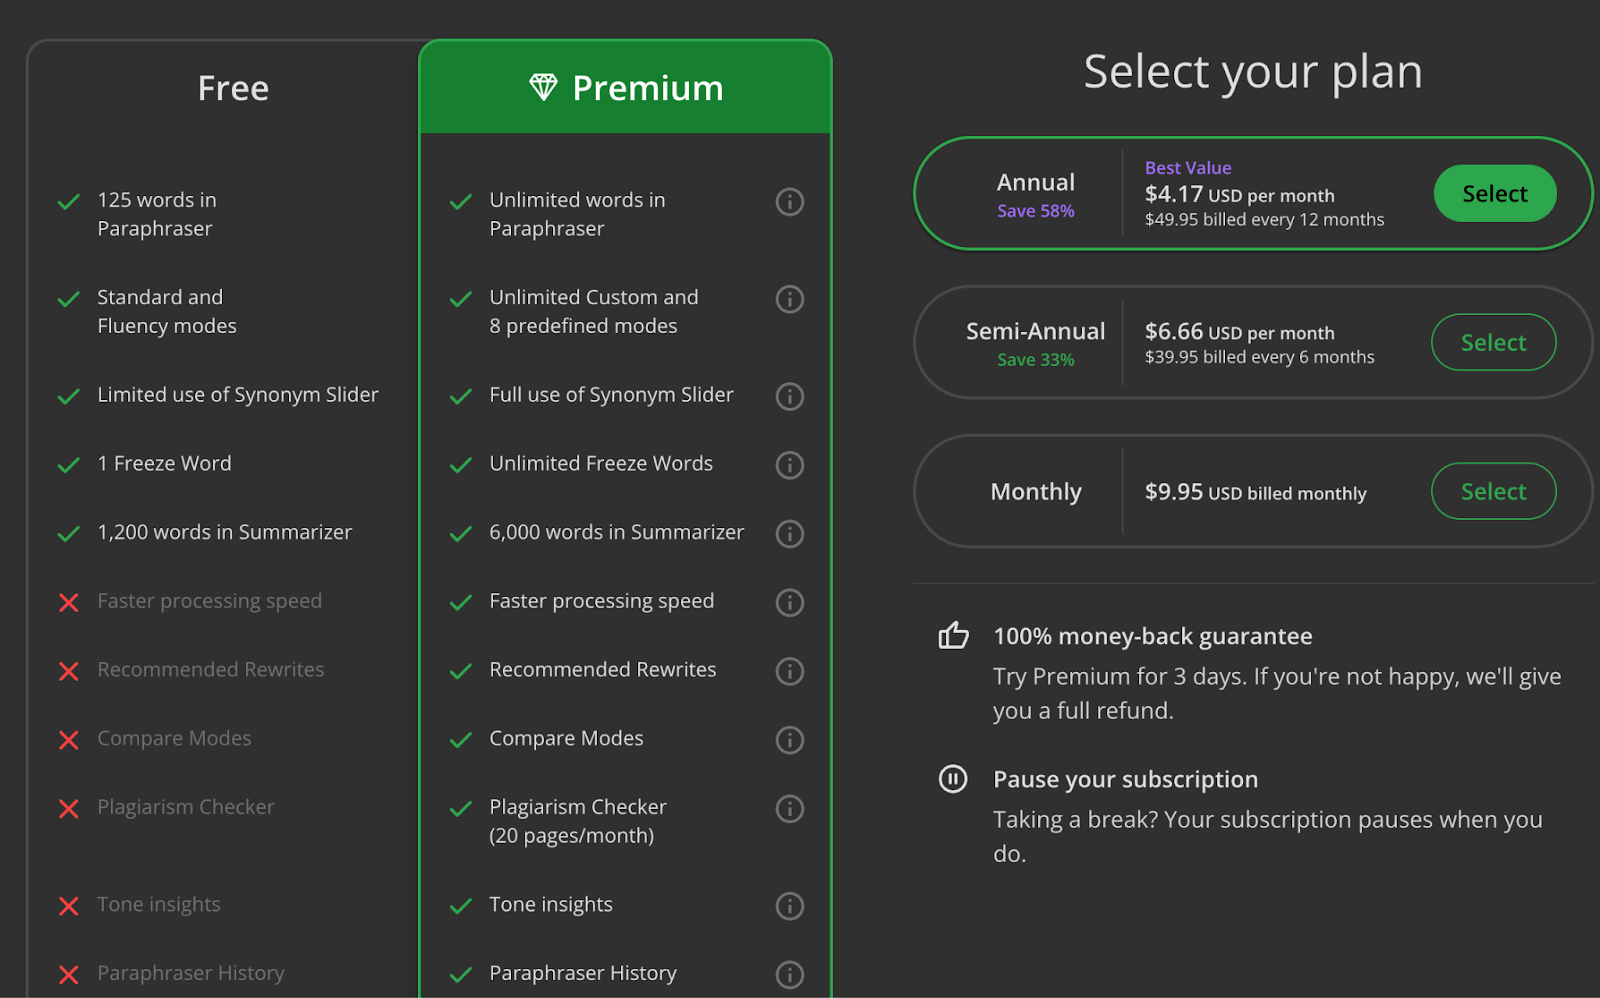Open info icon for Tone insights
1600x998 pixels.
(790, 906)
